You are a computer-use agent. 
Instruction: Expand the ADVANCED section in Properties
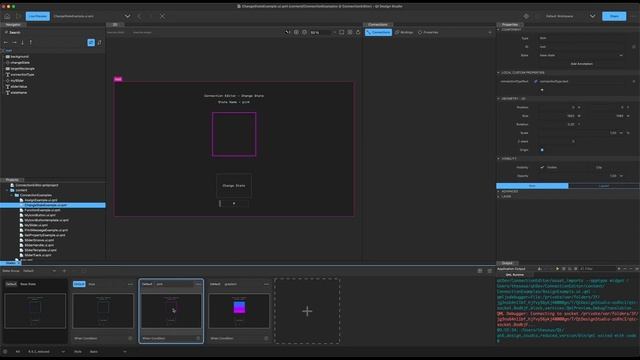[x=498, y=191]
